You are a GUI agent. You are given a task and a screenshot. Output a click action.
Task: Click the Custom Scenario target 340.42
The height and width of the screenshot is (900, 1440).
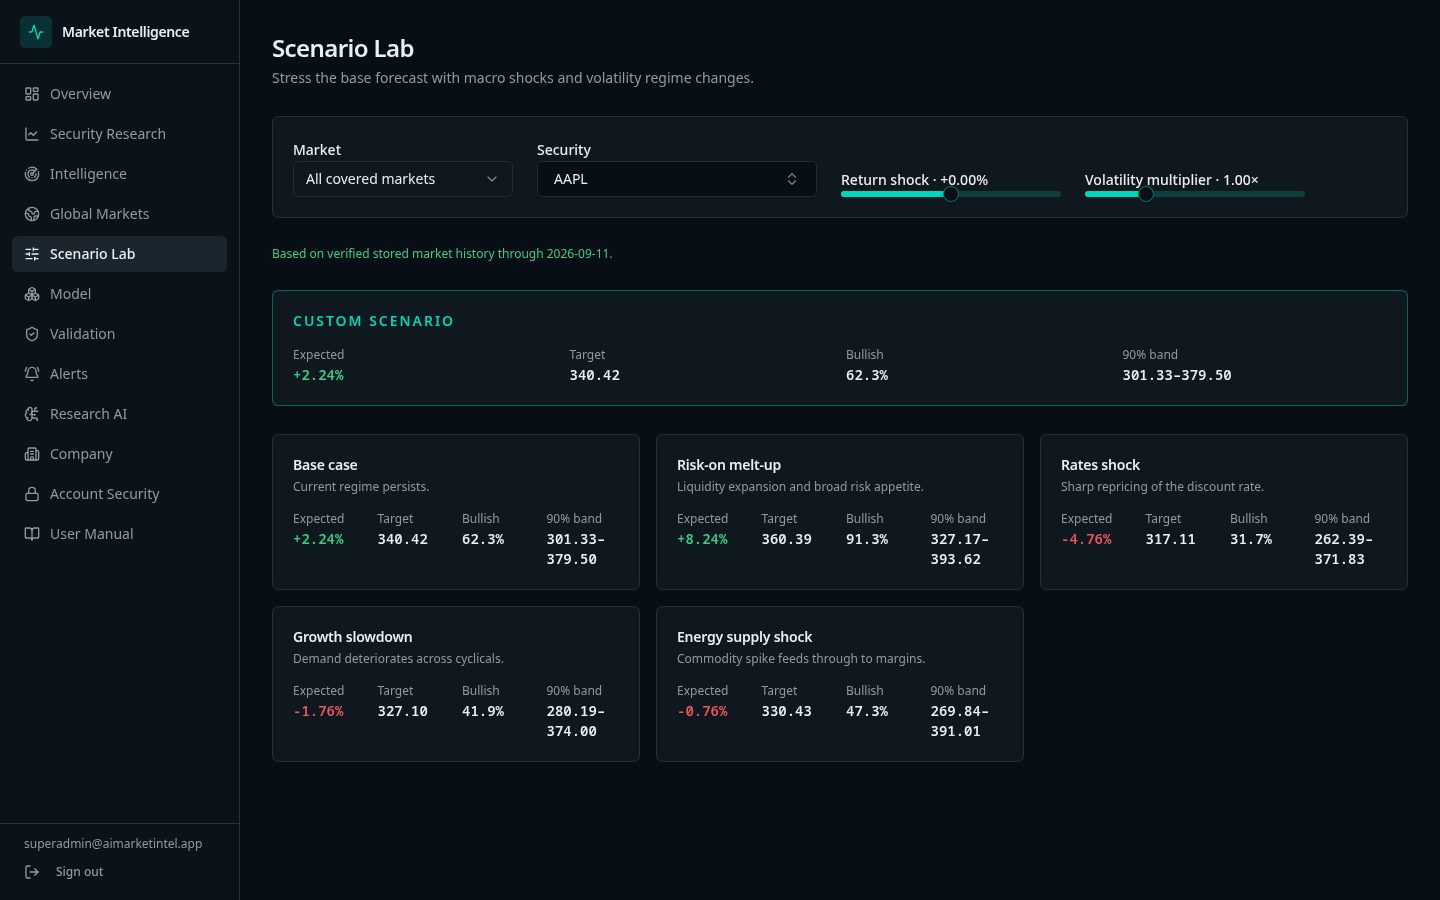[x=595, y=375]
